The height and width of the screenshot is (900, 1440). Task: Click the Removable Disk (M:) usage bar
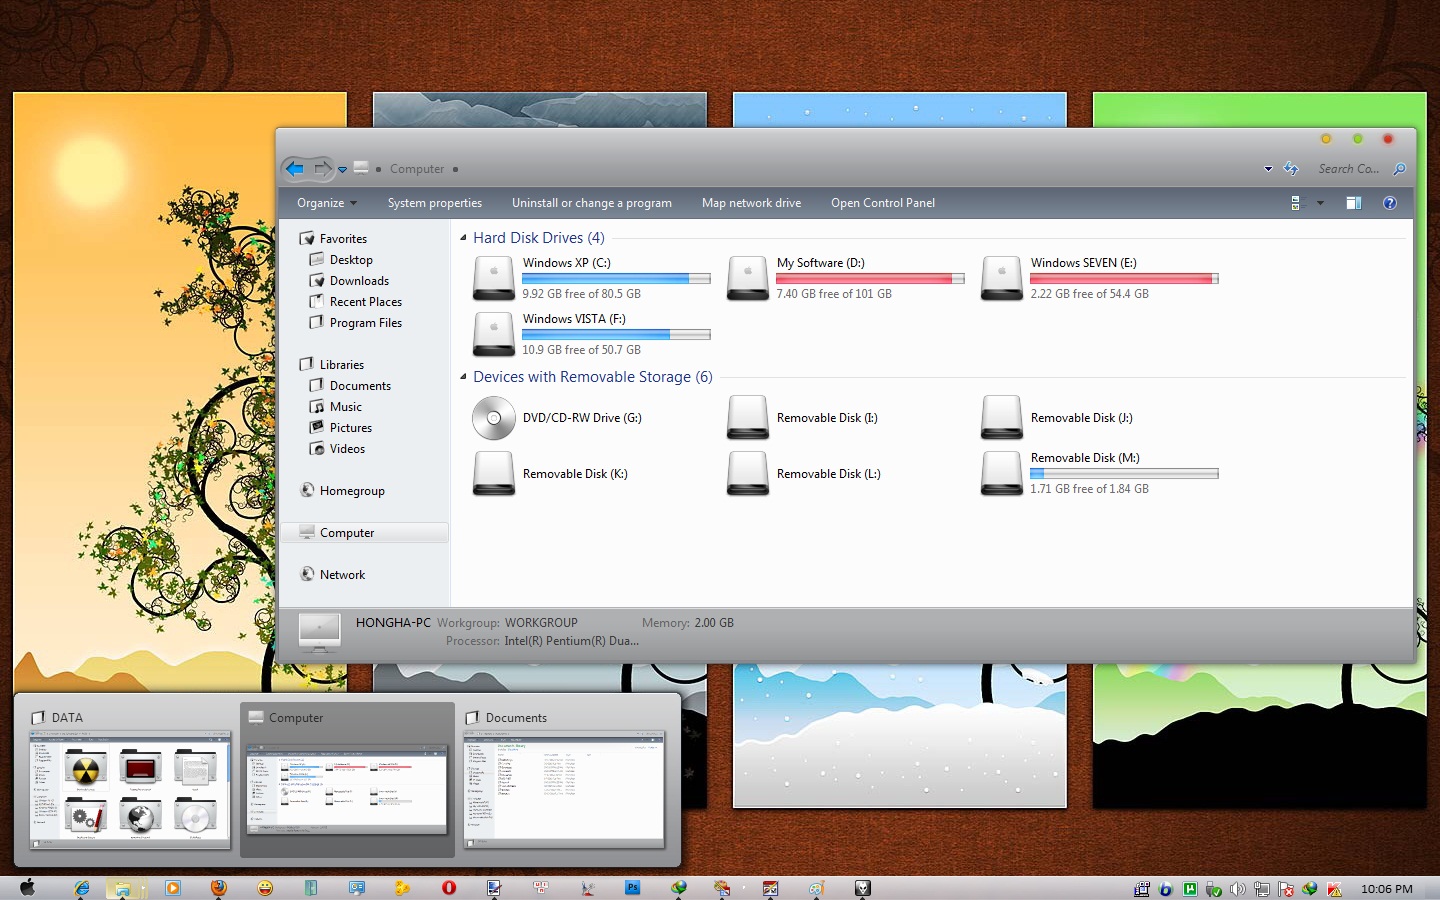[x=1124, y=474]
